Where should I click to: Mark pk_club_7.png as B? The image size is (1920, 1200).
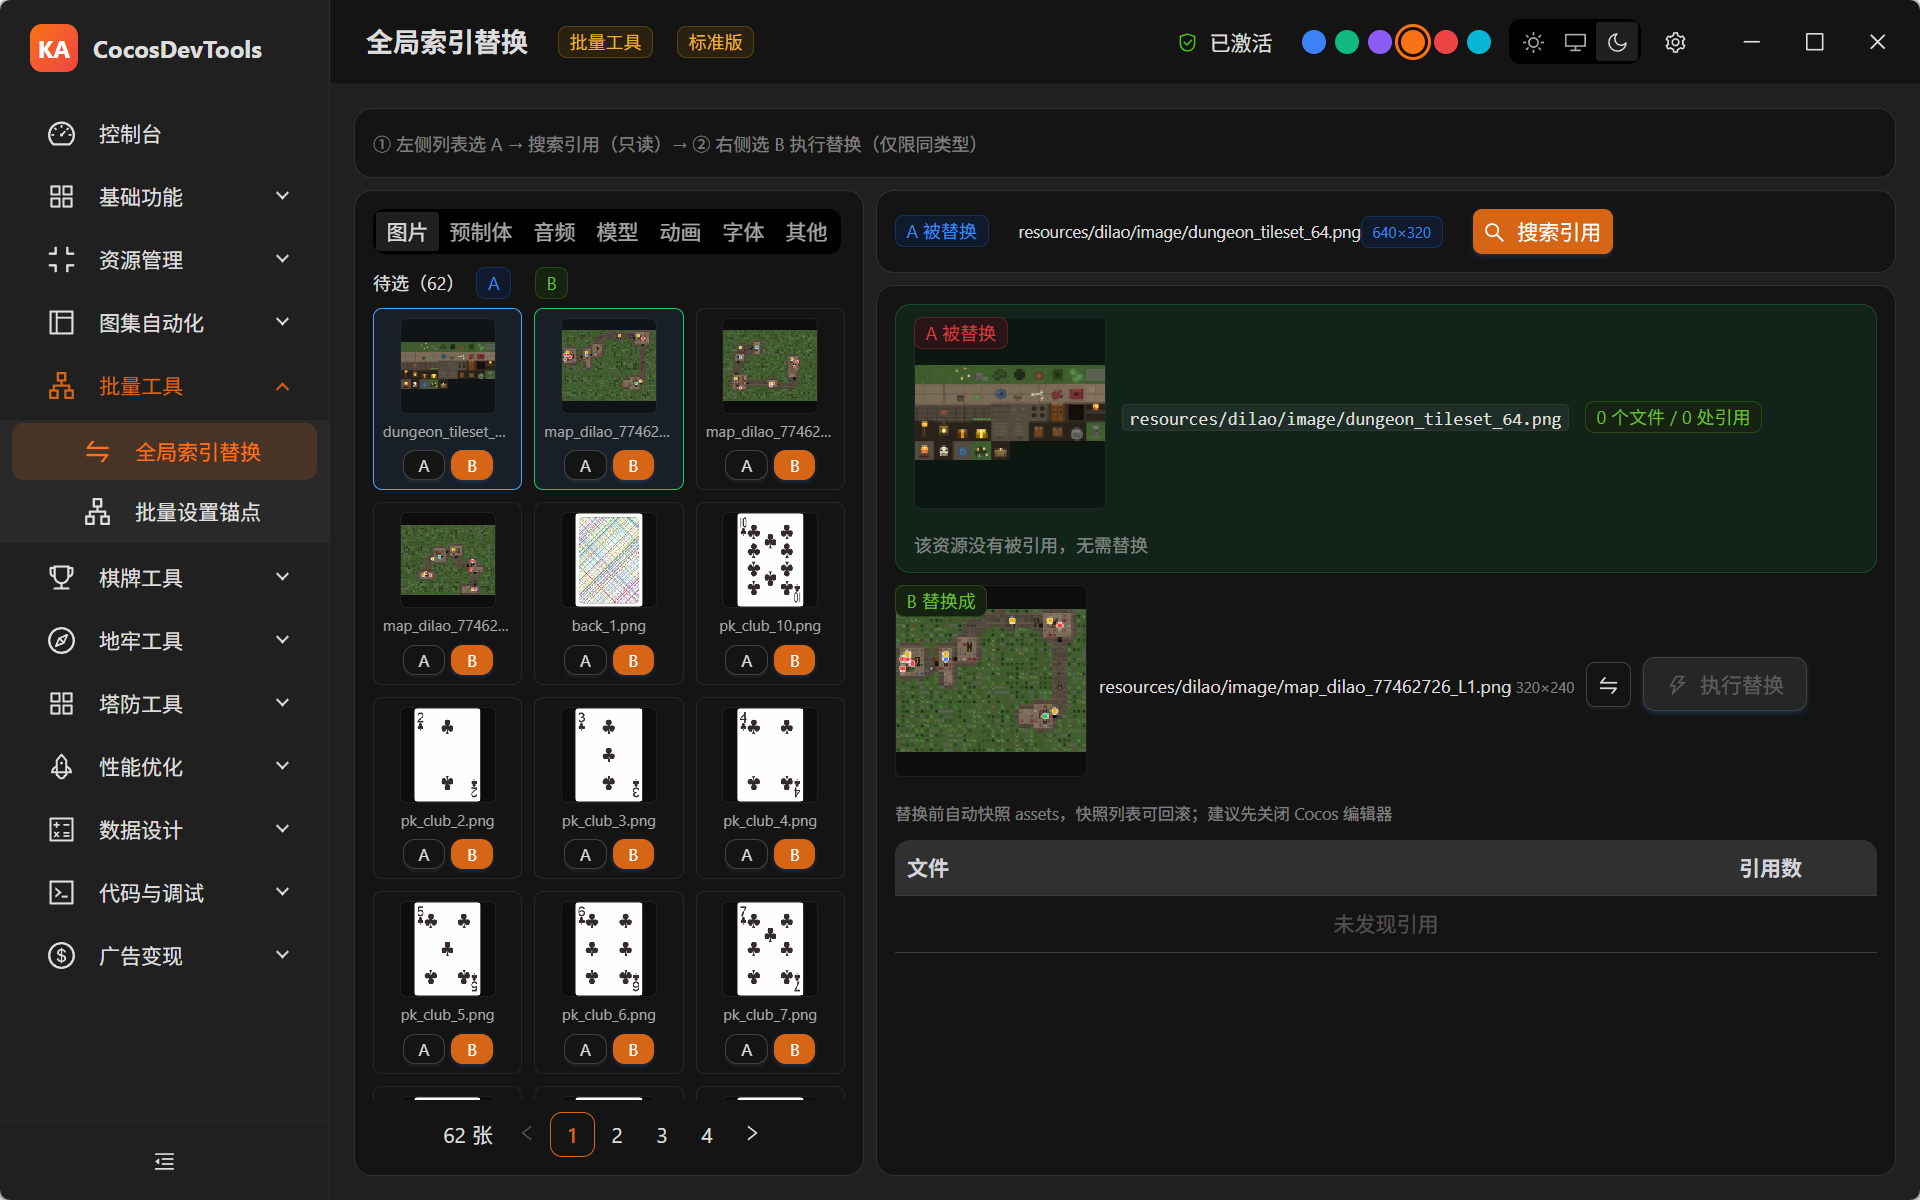pyautogui.click(x=795, y=1050)
